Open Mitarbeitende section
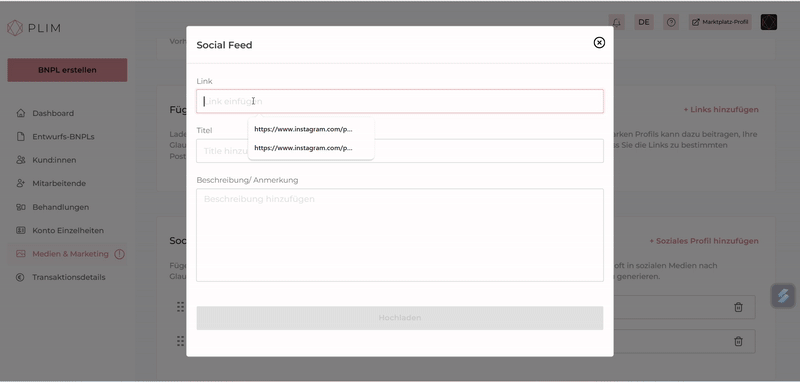The width and height of the screenshot is (800, 382). tap(59, 184)
